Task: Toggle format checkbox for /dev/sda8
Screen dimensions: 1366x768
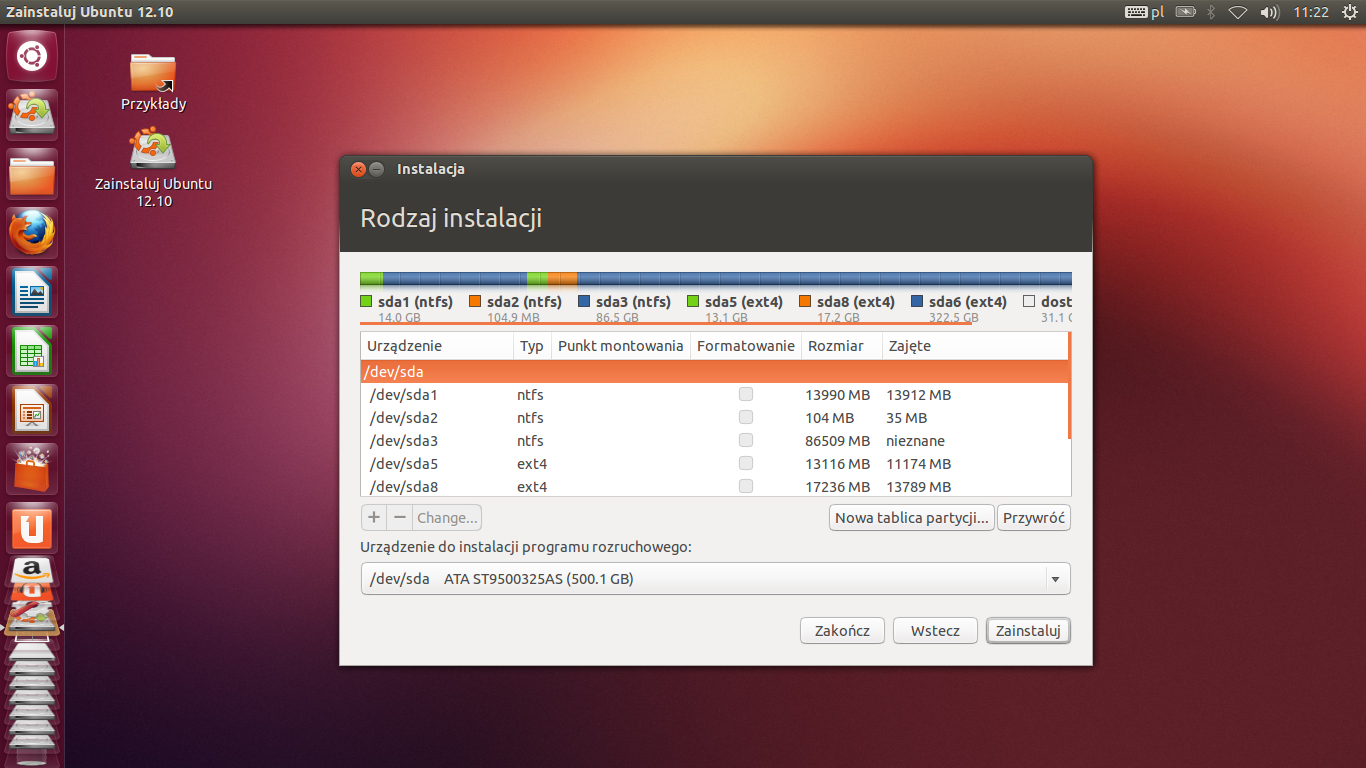Action: [746, 486]
